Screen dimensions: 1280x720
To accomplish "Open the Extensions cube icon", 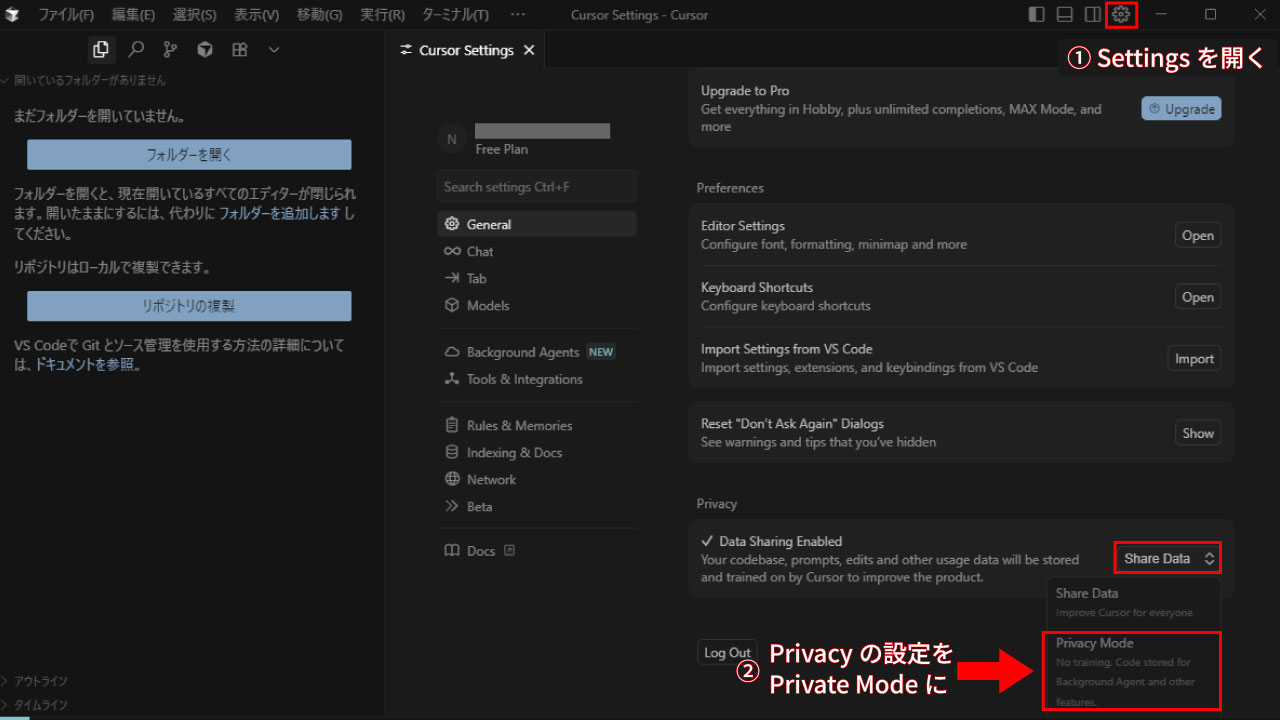I will (x=205, y=49).
